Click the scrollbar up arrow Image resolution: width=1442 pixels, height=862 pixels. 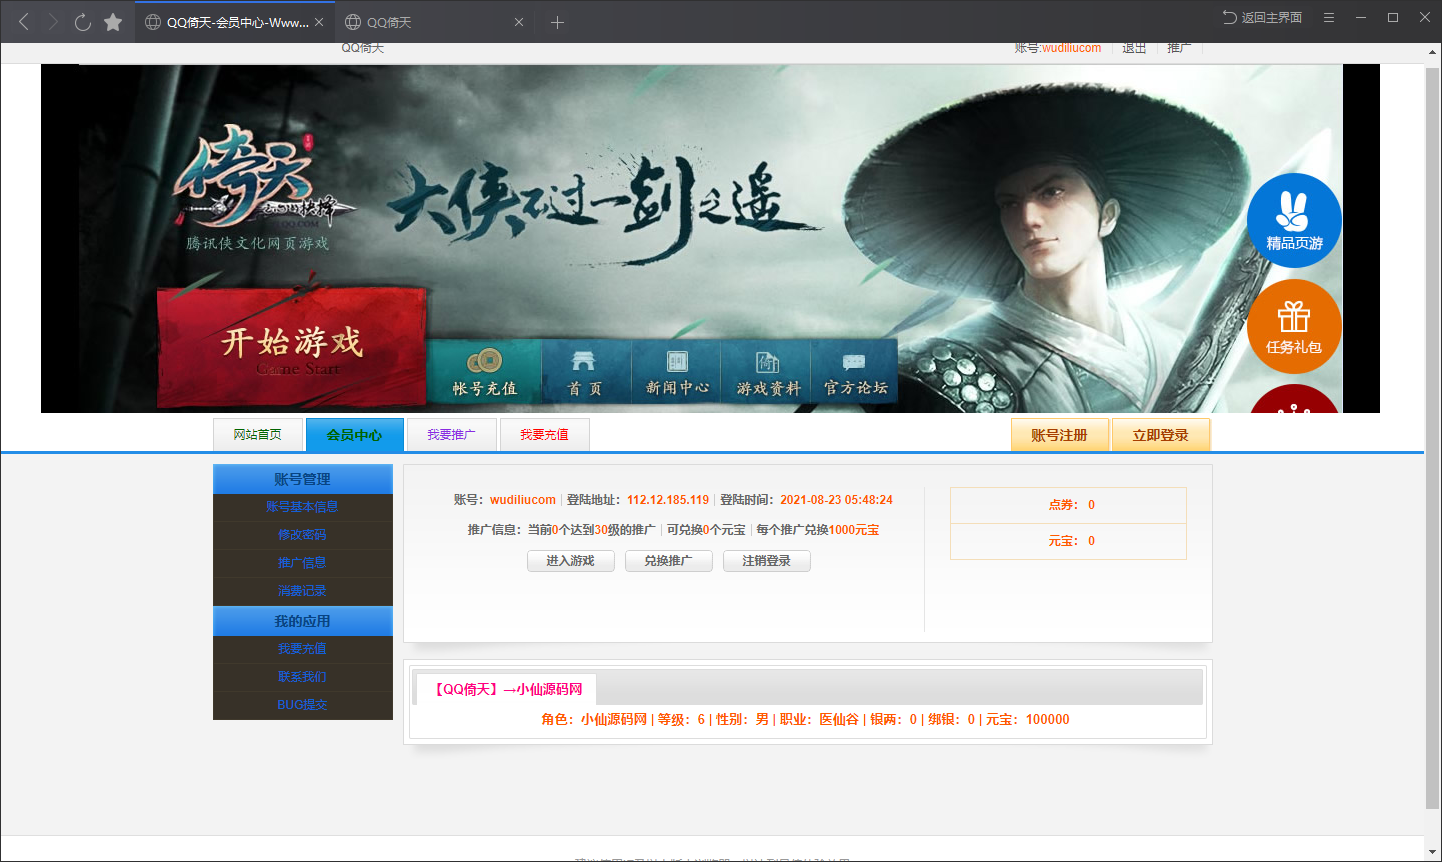pos(1432,52)
